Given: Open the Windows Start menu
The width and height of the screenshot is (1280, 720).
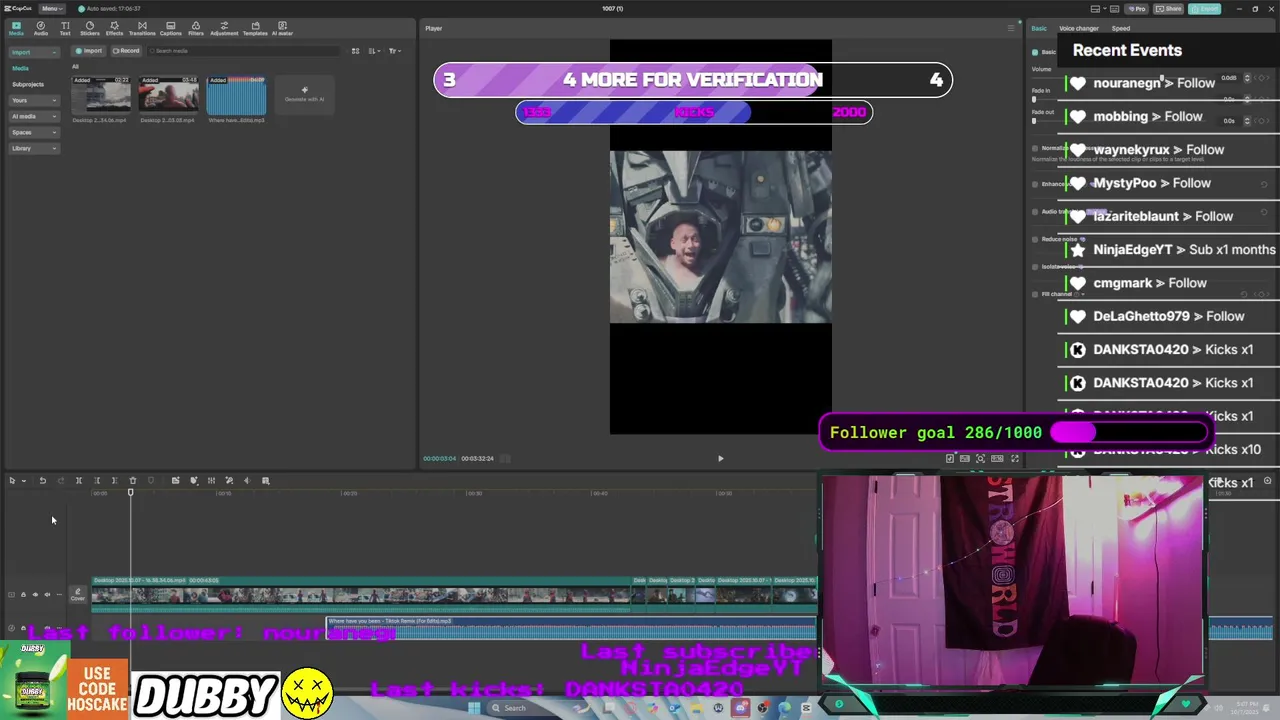Looking at the screenshot, I should point(474,708).
